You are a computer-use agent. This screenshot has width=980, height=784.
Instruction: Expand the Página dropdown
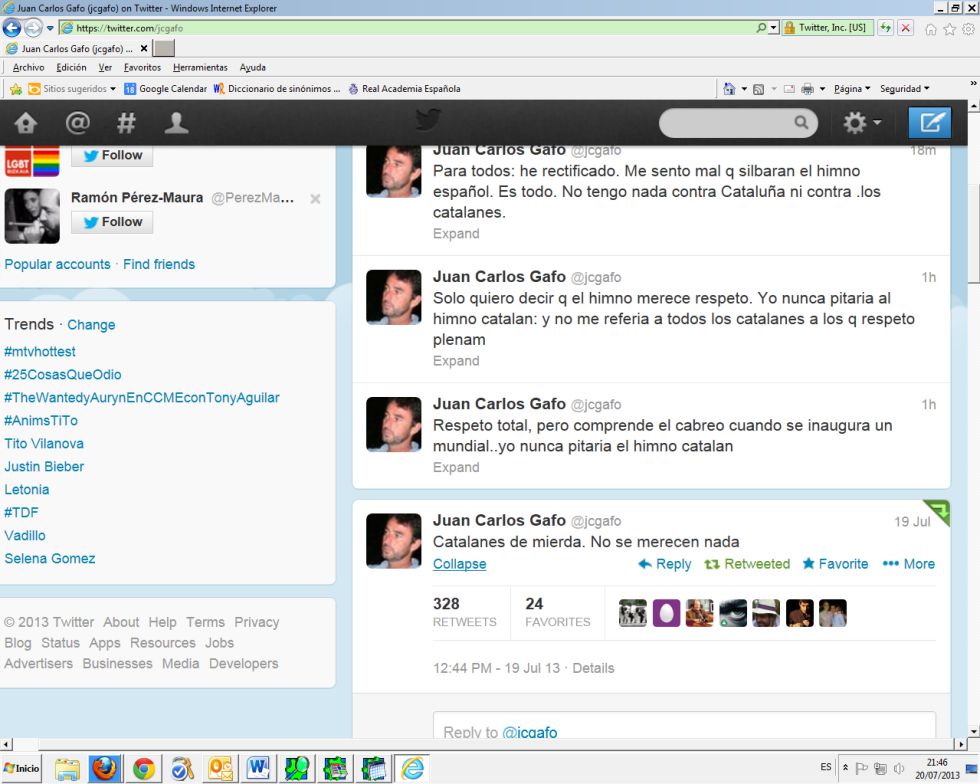point(852,89)
